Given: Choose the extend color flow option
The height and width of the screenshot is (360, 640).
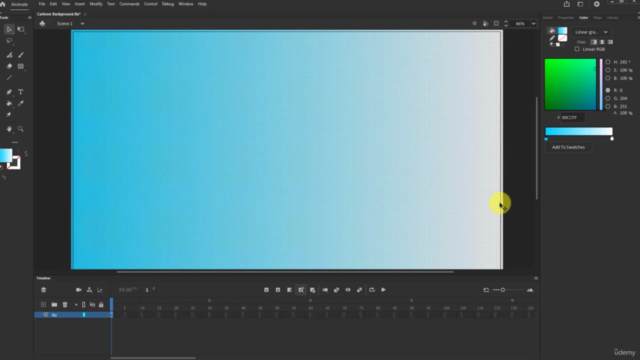Looking at the screenshot, I should [594, 42].
